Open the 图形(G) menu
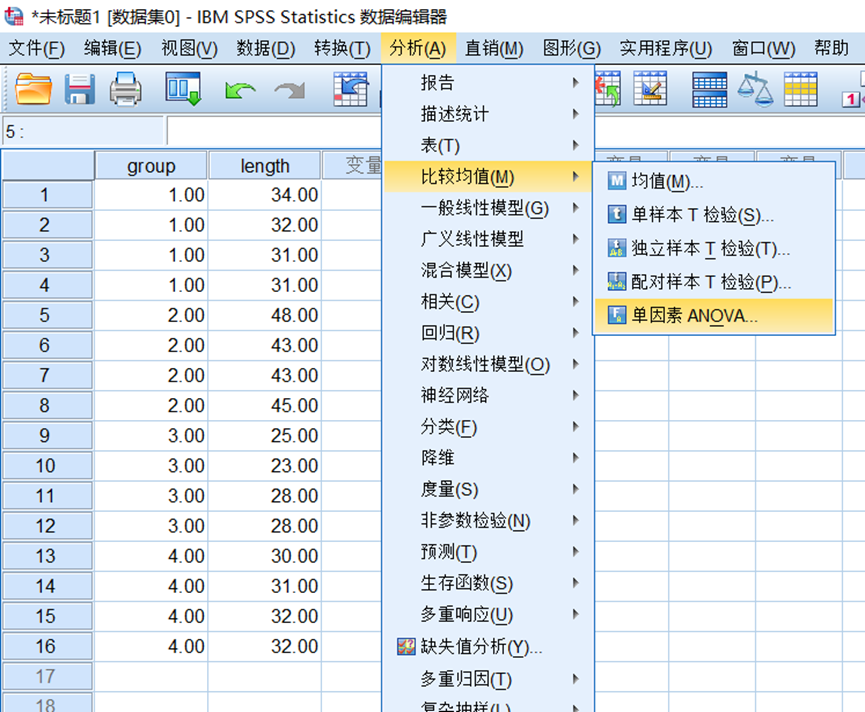The height and width of the screenshot is (712, 865). tap(572, 49)
